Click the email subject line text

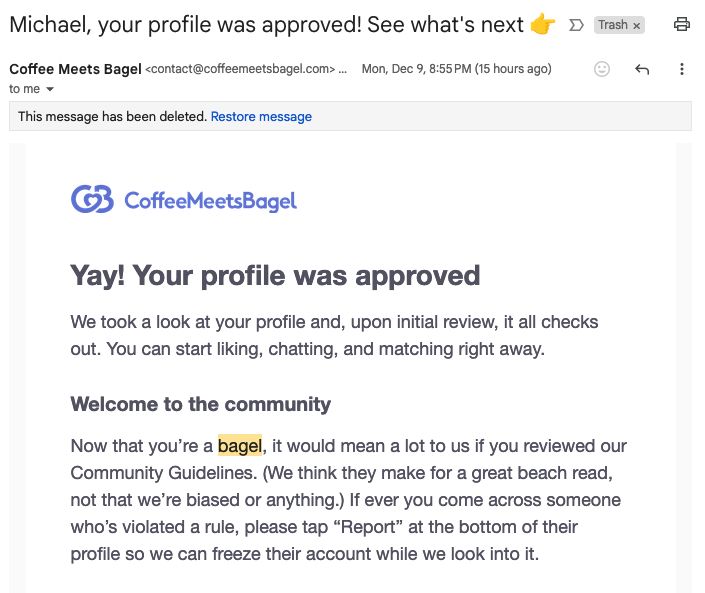[x=265, y=24]
